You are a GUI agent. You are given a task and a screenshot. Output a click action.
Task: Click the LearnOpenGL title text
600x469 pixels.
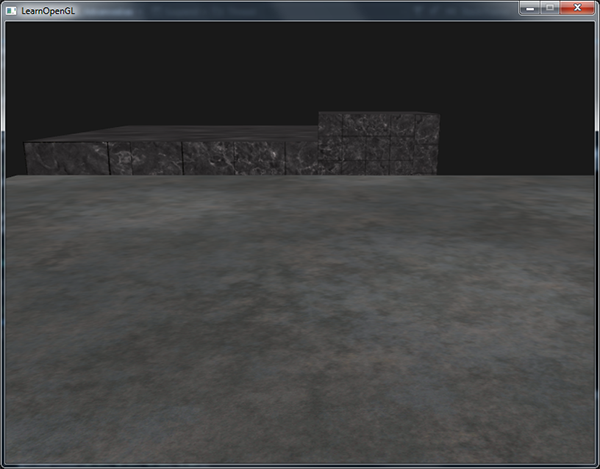[x=48, y=10]
